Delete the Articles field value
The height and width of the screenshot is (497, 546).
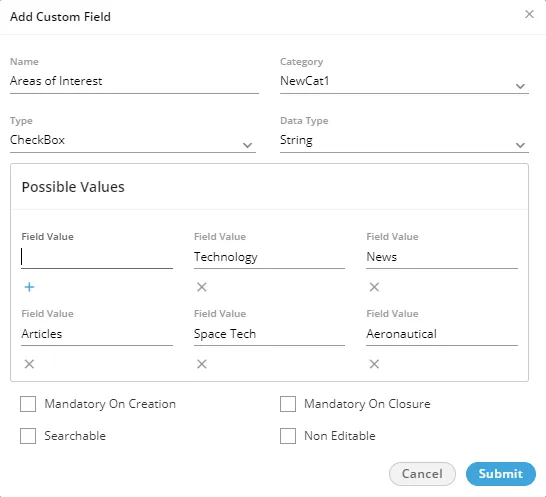coord(29,364)
